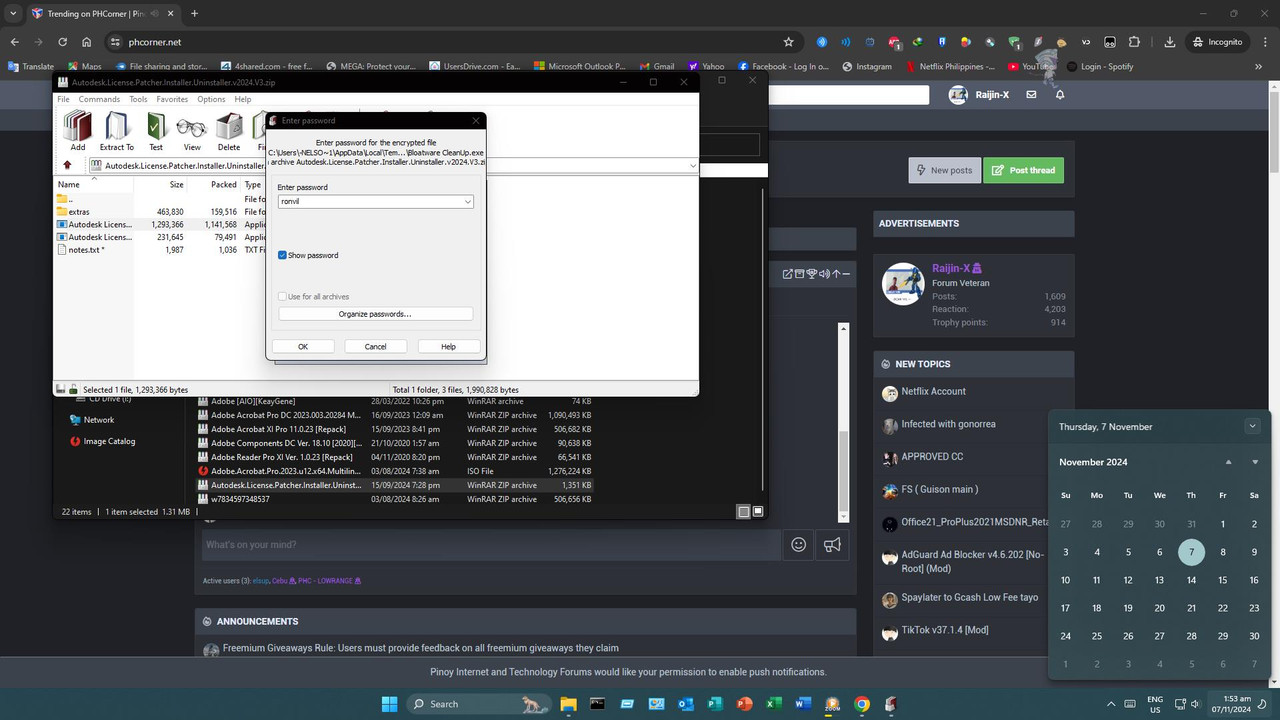
Task: Switch to Google Chrome on the taskbar
Action: point(862,704)
